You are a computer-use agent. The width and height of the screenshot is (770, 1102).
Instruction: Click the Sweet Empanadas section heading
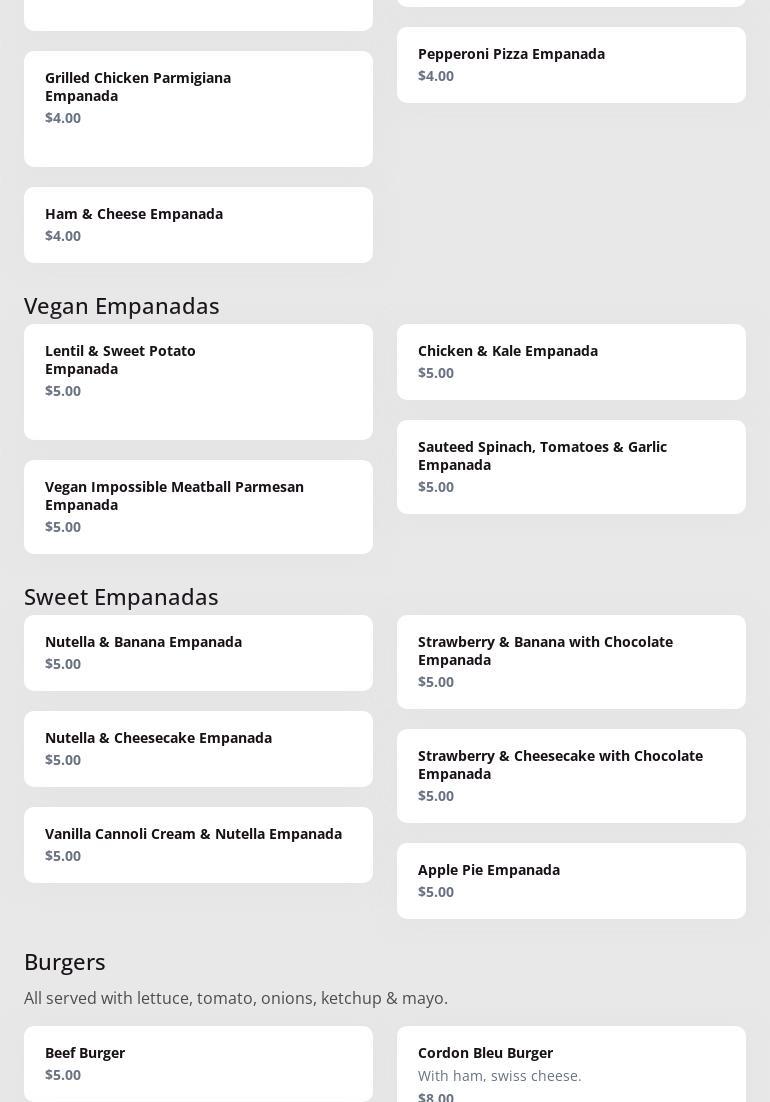tap(121, 596)
